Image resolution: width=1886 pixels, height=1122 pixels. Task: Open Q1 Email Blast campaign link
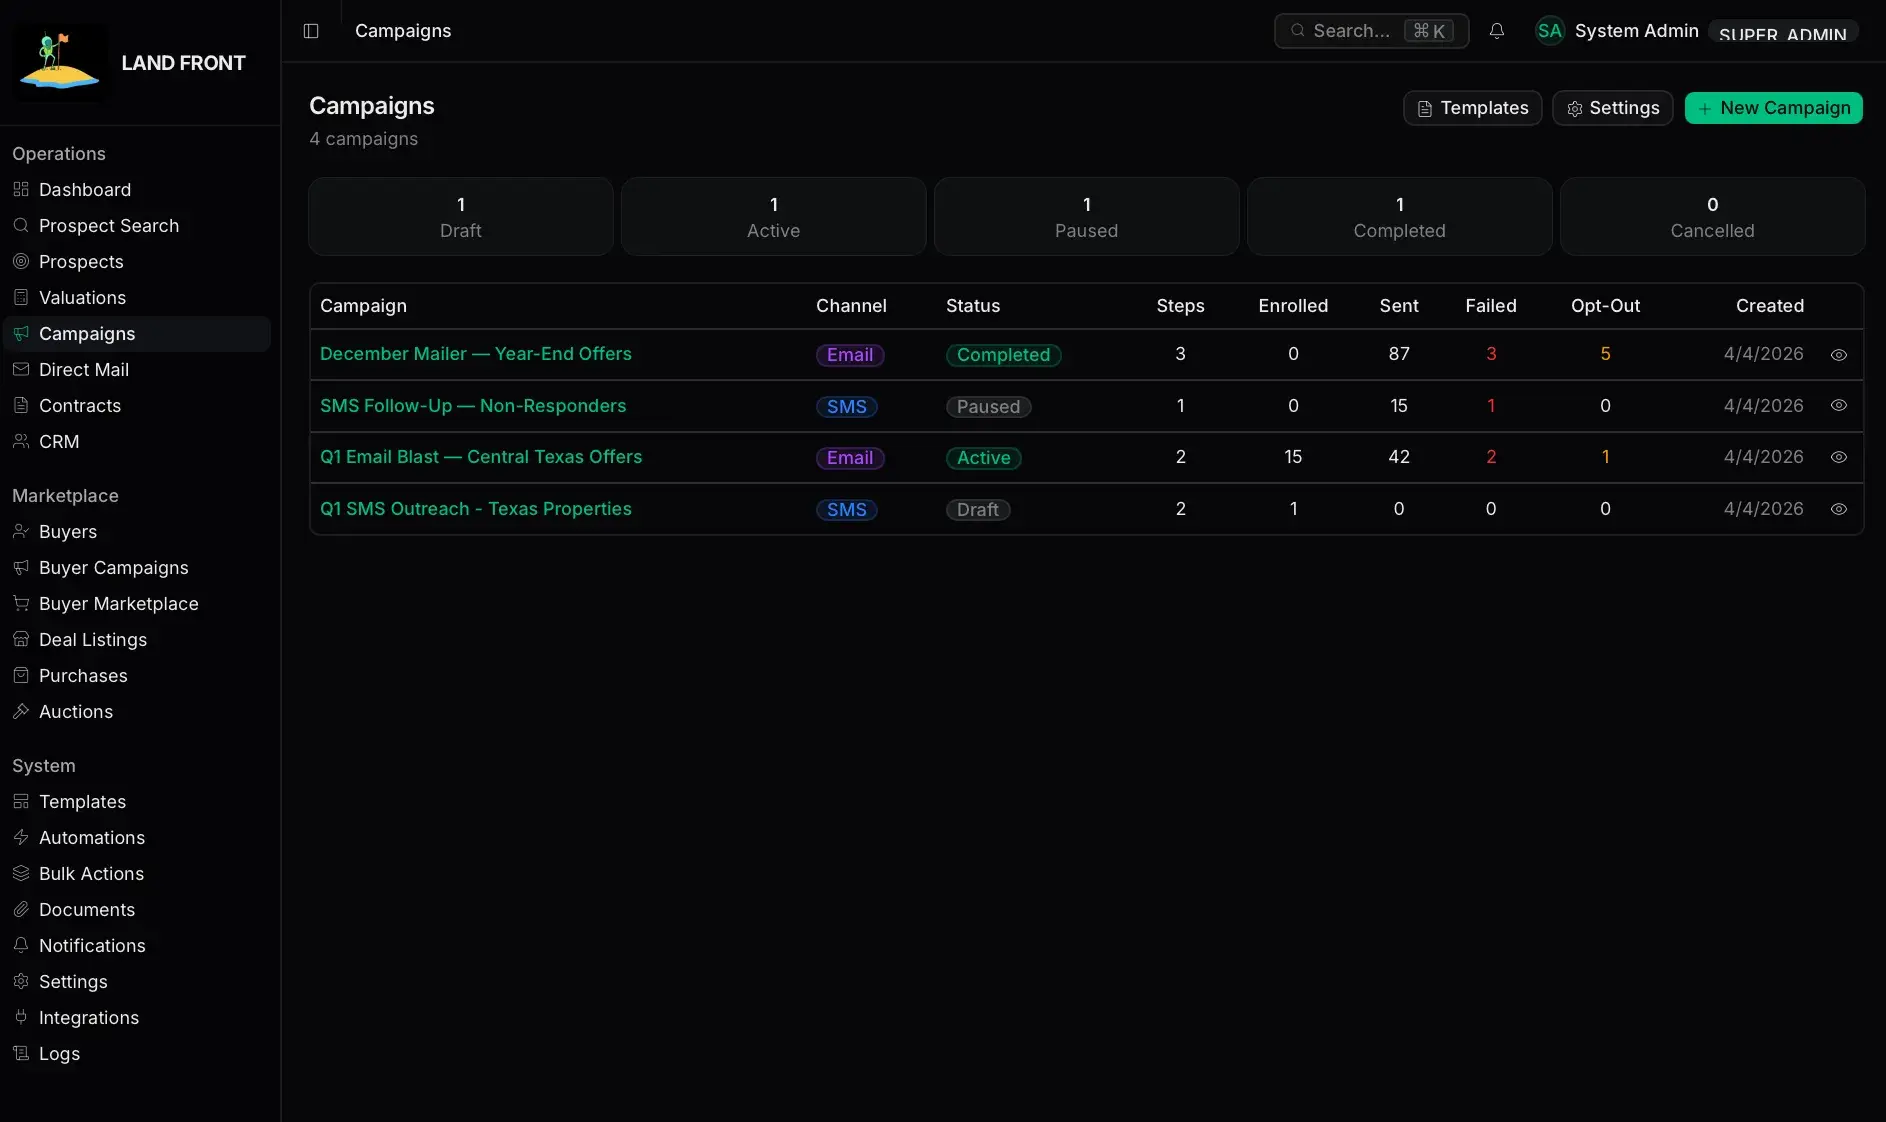pyautogui.click(x=481, y=457)
